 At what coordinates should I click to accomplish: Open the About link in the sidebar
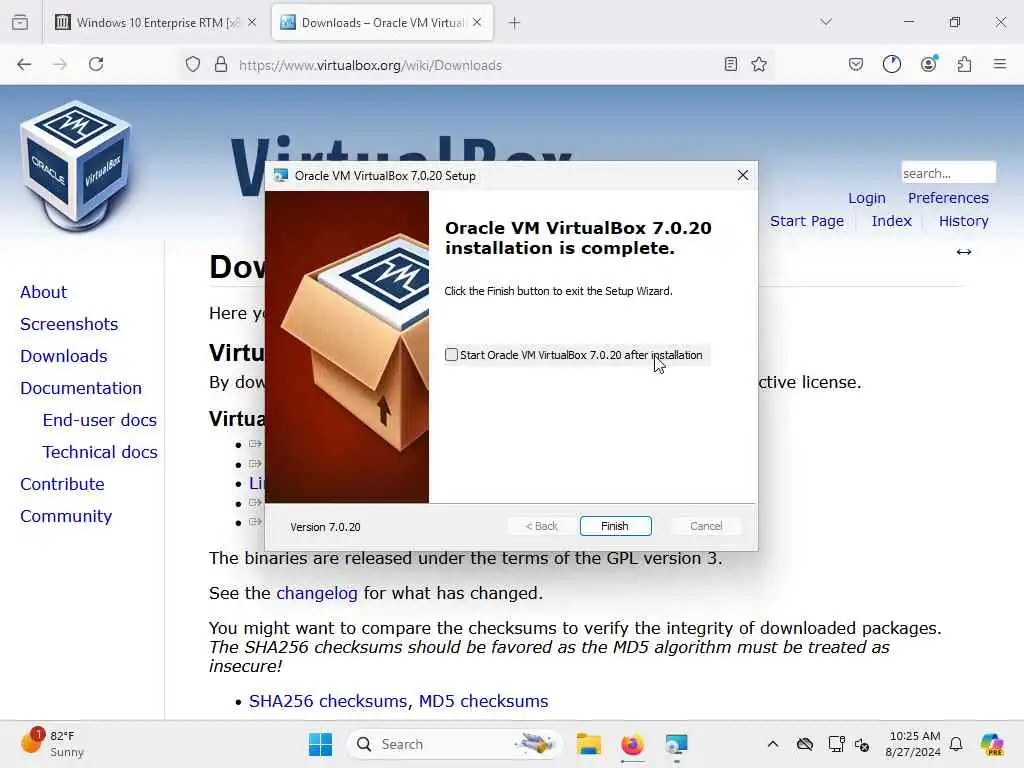click(43, 292)
